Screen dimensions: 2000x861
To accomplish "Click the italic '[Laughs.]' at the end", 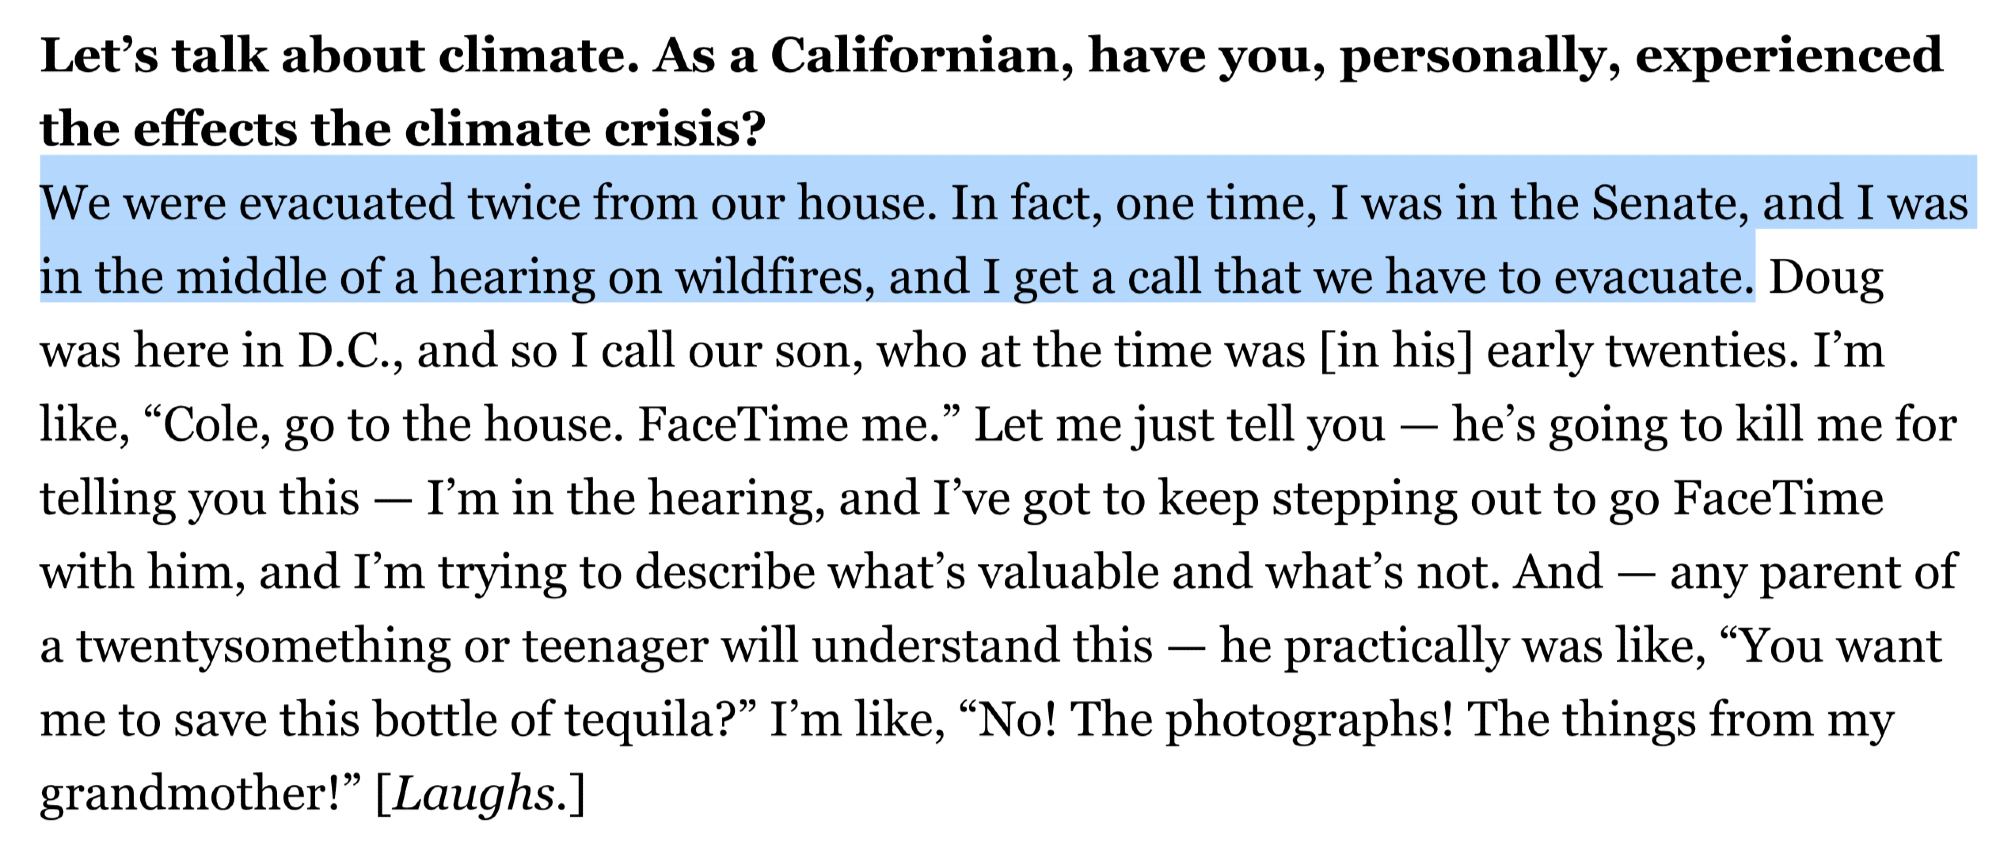I will 480,794.
